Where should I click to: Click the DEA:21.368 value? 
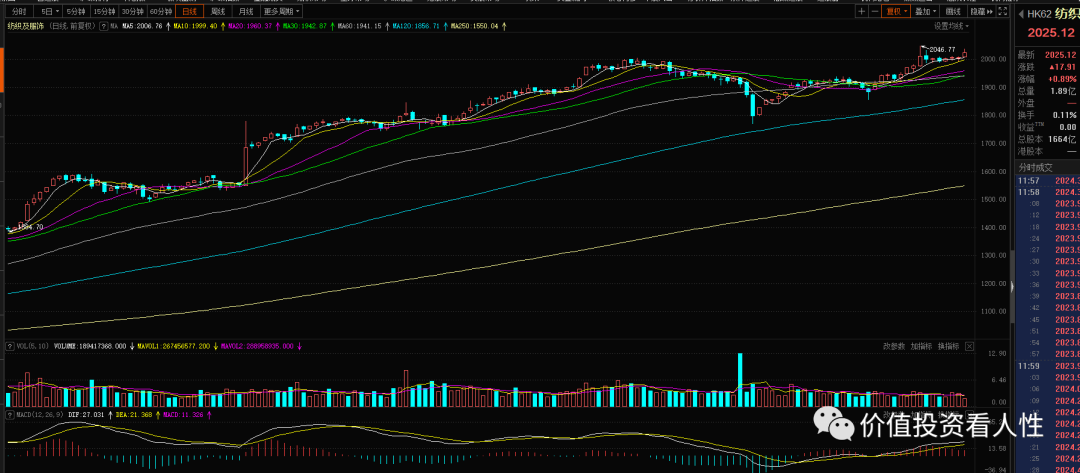coord(134,414)
